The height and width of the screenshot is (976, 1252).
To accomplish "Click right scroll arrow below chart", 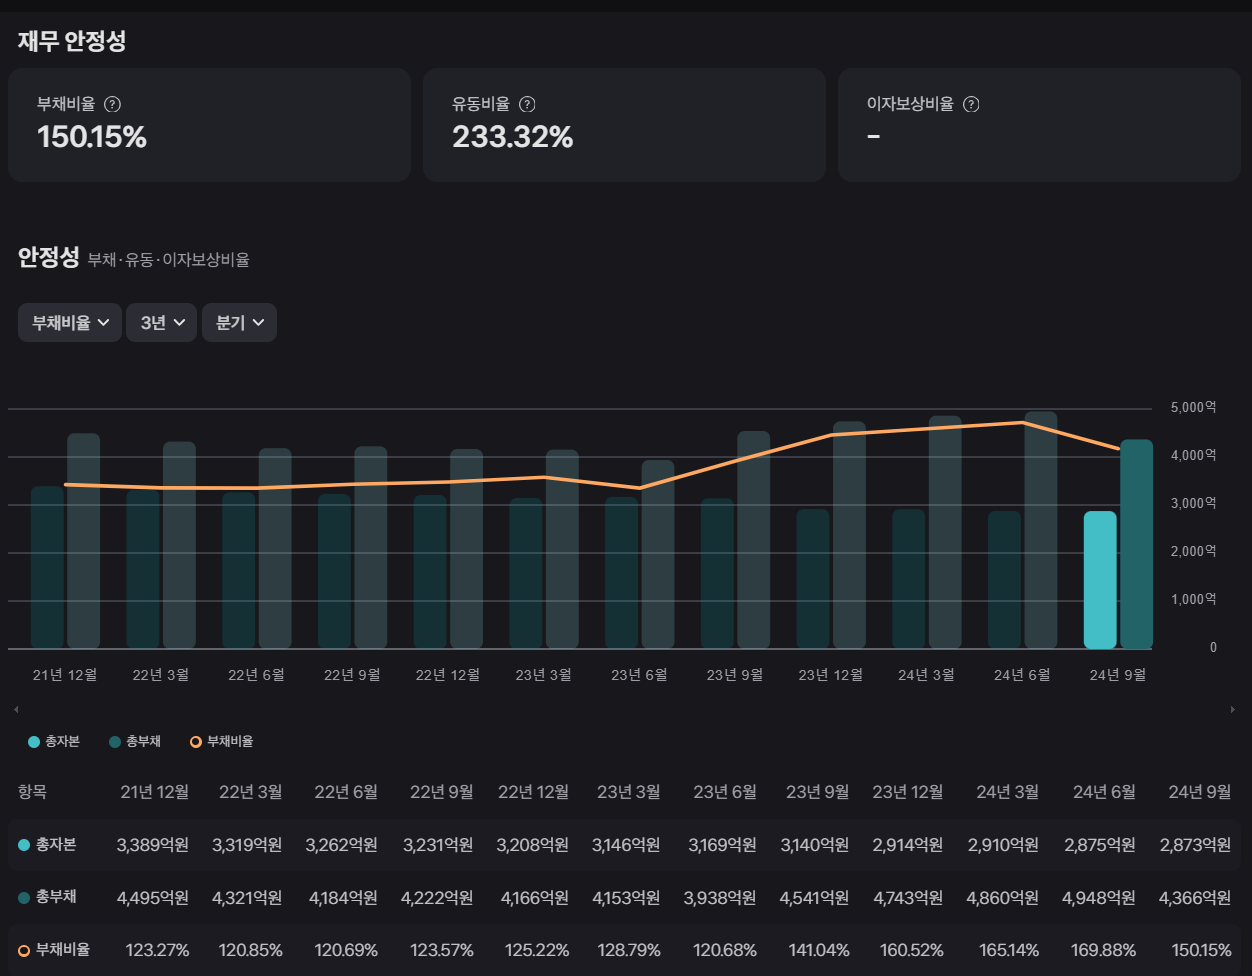I will (1232, 709).
